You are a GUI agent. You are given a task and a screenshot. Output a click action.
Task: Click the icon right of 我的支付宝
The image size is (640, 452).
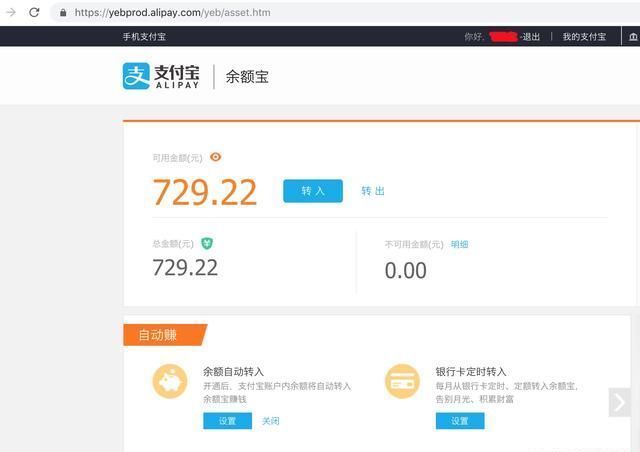coord(633,37)
